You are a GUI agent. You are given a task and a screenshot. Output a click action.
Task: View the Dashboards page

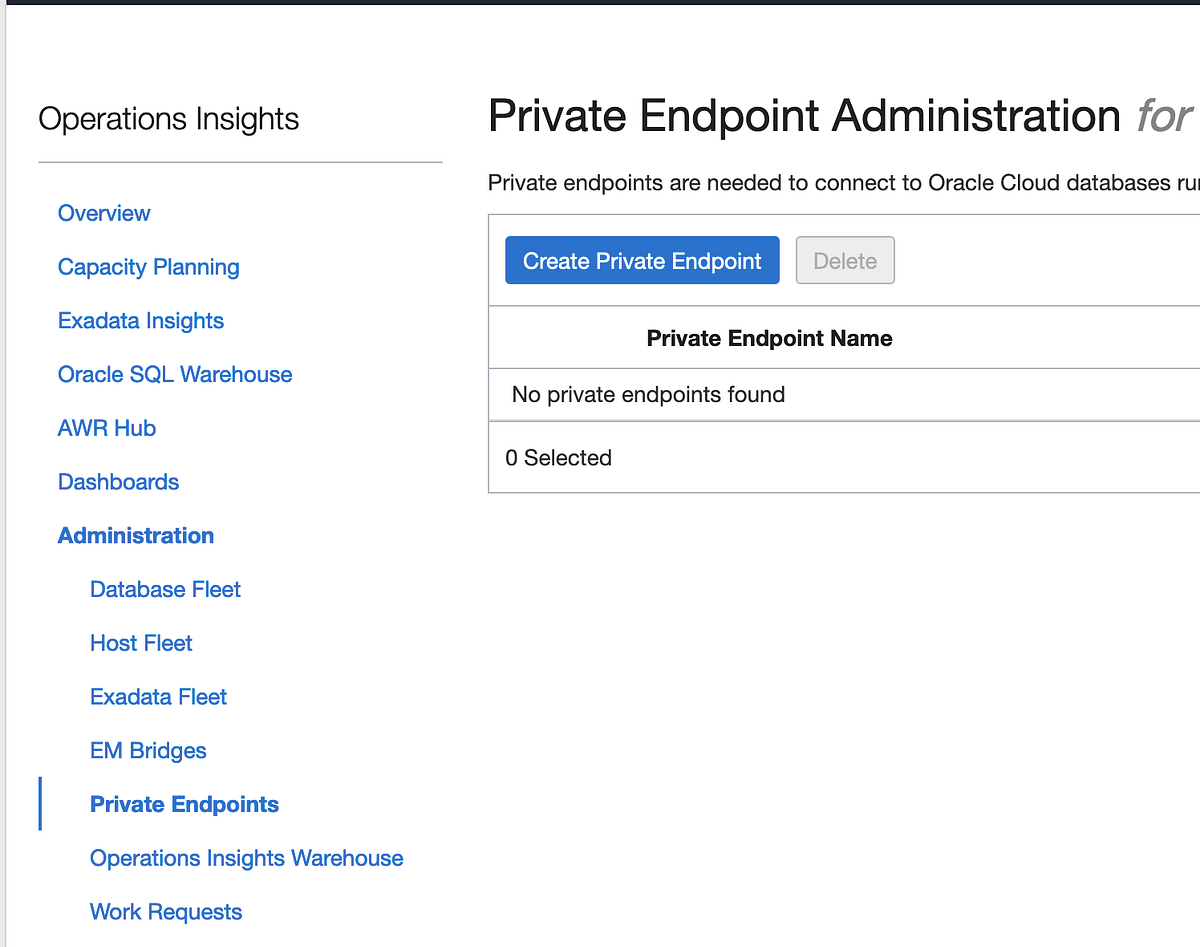[x=118, y=481]
